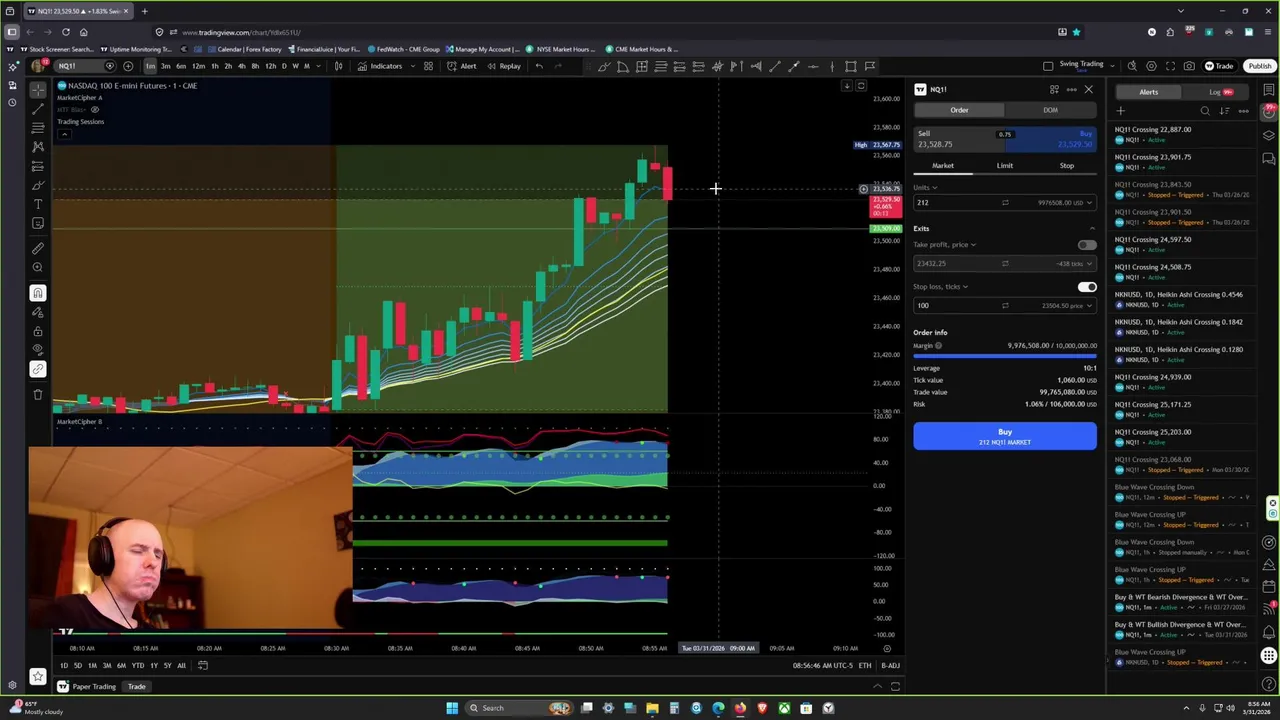This screenshot has height=720, width=1280.
Task: Open the chart type candles selector
Action: (338, 66)
